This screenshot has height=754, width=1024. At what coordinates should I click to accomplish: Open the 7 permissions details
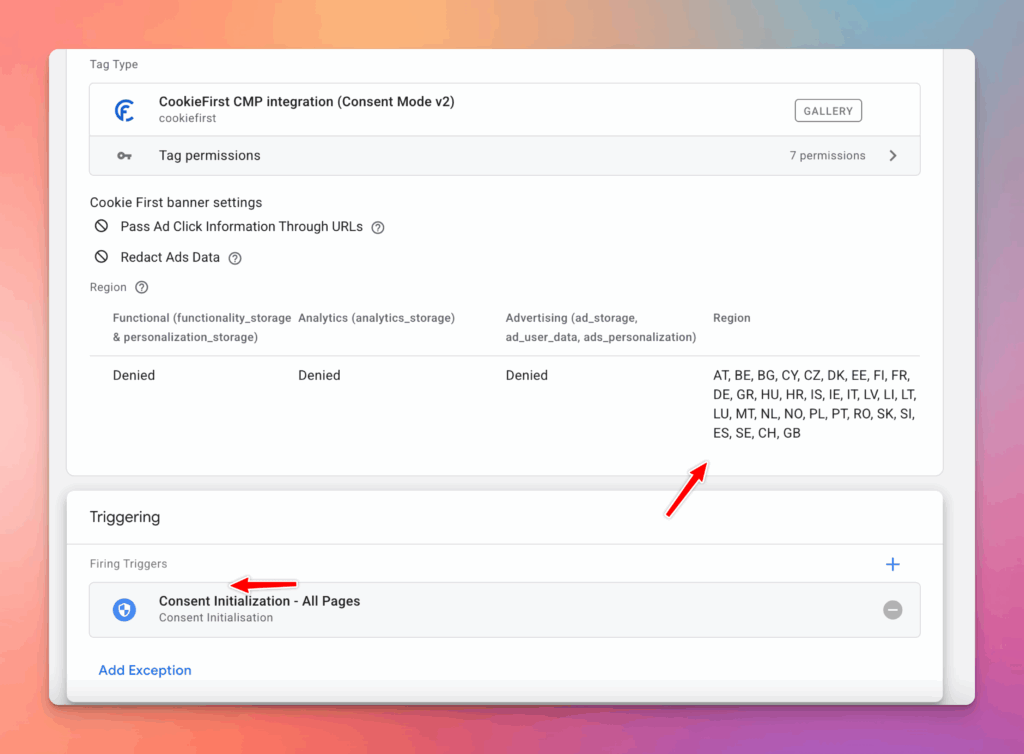[827, 156]
